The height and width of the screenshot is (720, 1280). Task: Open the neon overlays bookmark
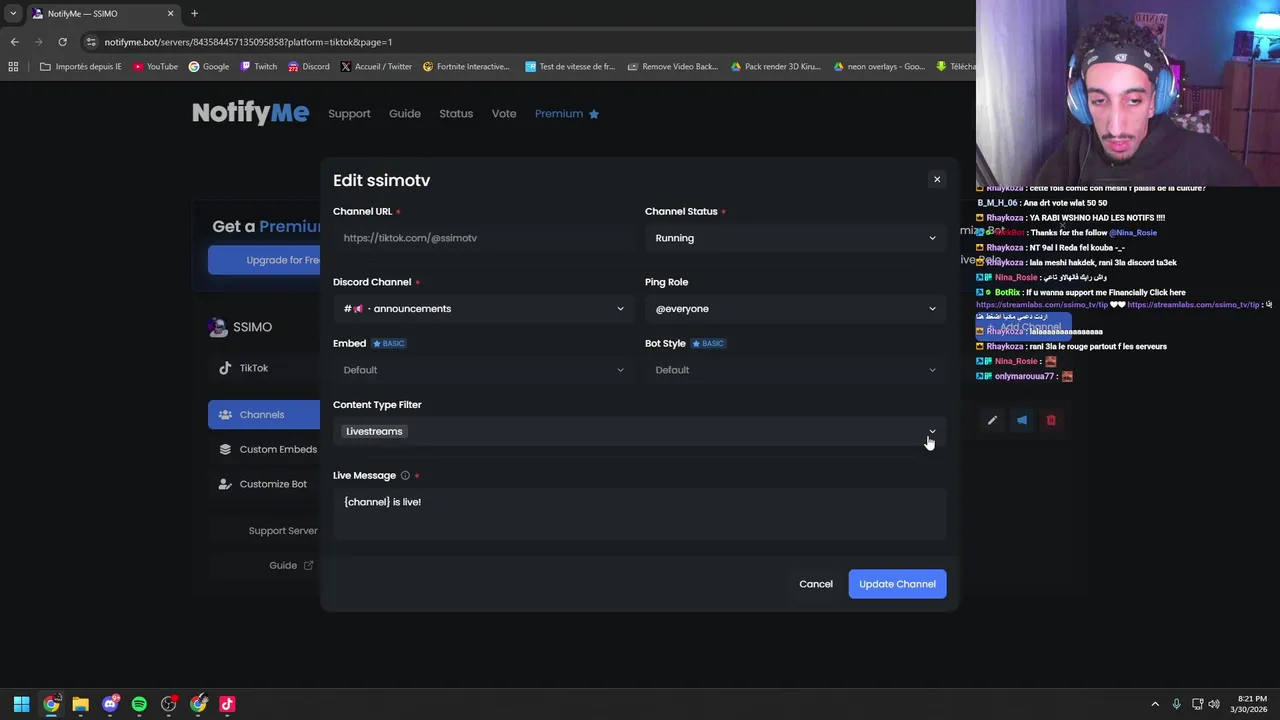pyautogui.click(x=878, y=67)
